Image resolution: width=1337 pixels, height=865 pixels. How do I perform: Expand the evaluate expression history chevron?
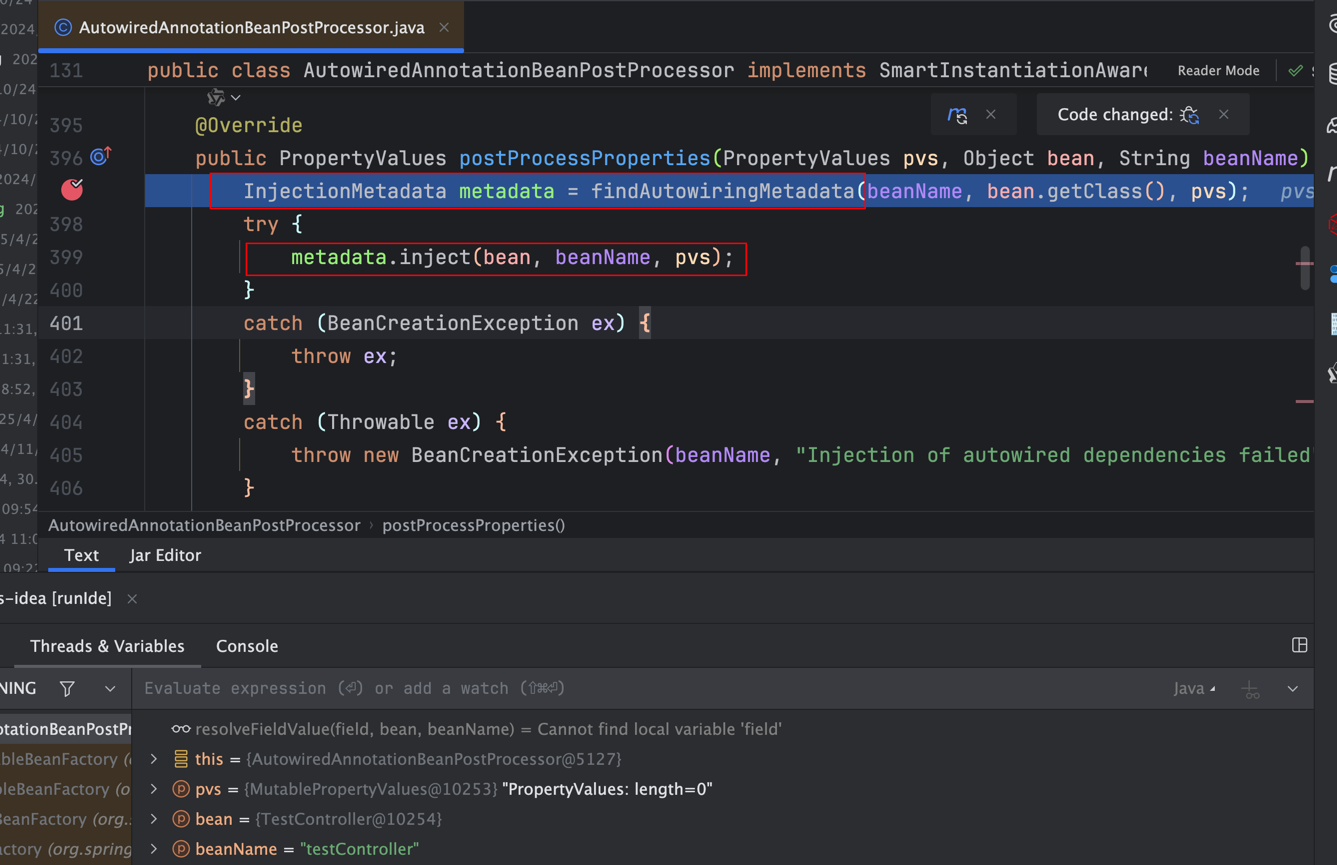pos(1293,688)
